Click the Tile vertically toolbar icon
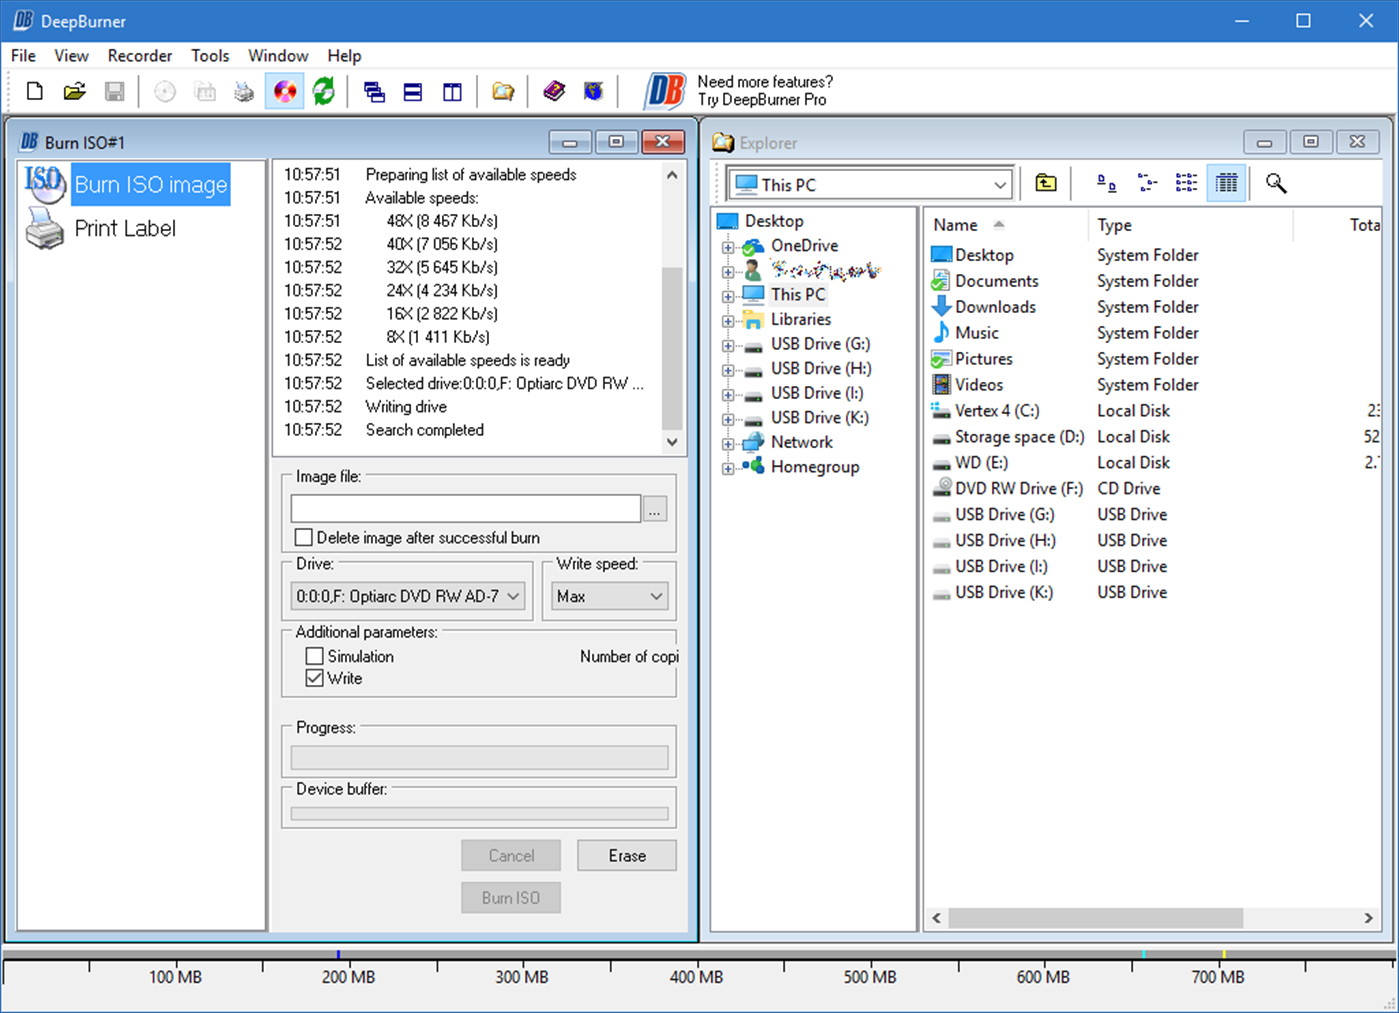The width and height of the screenshot is (1399, 1013). [453, 92]
